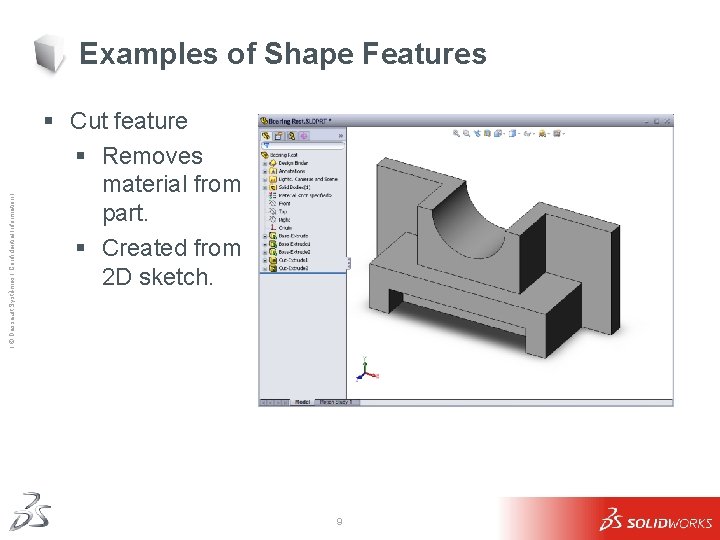Screen dimensions: 720x540
Task: Select the Bearing Rest root node
Action: (x=279, y=155)
